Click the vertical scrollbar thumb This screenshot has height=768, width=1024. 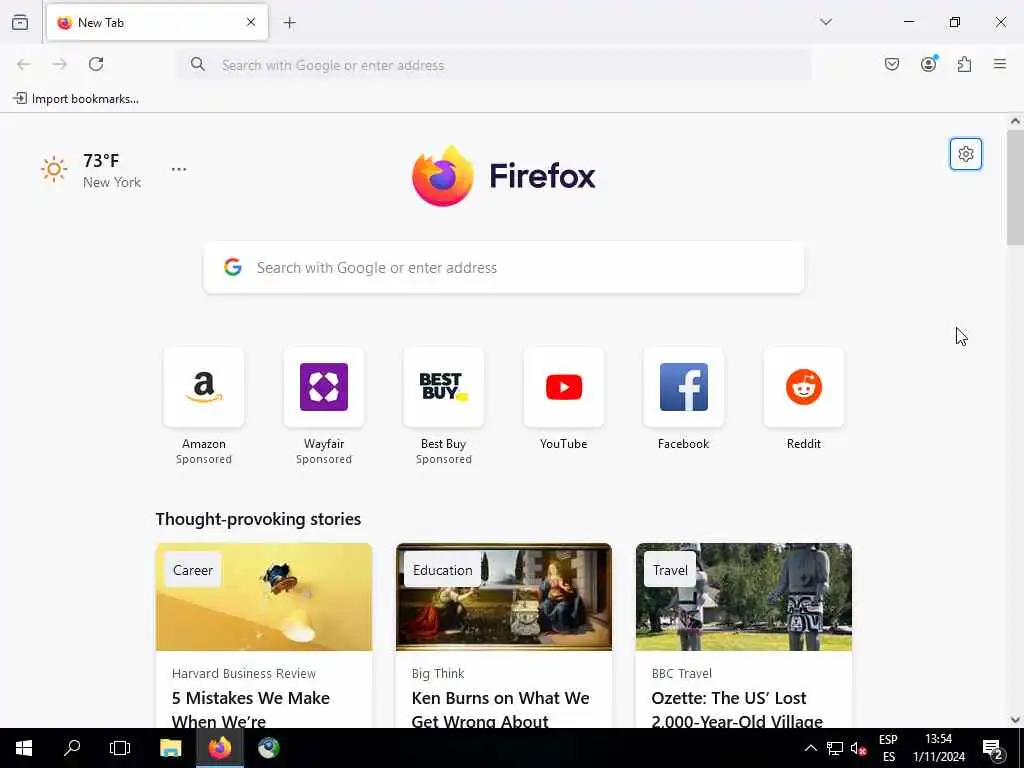coord(1015,187)
